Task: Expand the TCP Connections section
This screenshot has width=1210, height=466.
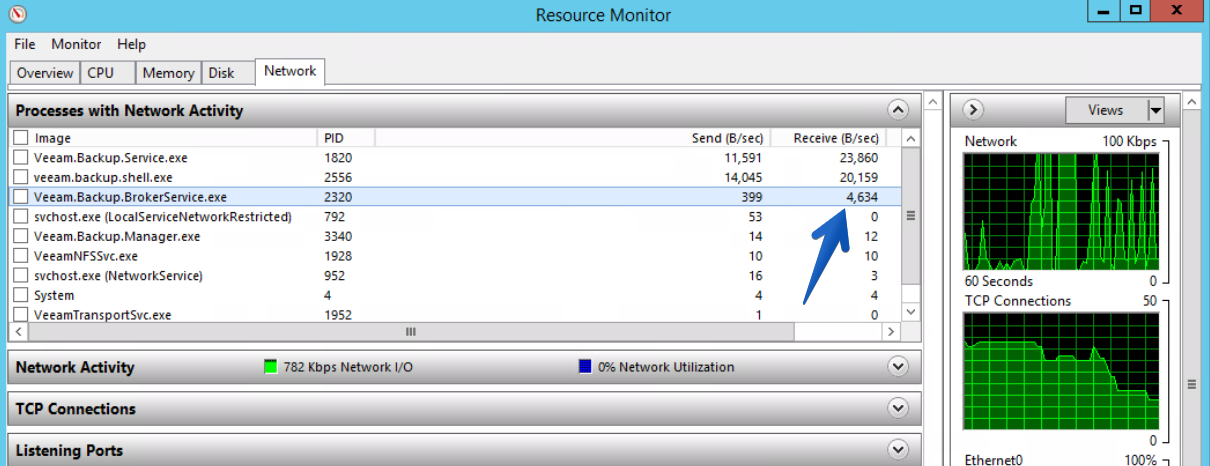Action: click(x=898, y=409)
